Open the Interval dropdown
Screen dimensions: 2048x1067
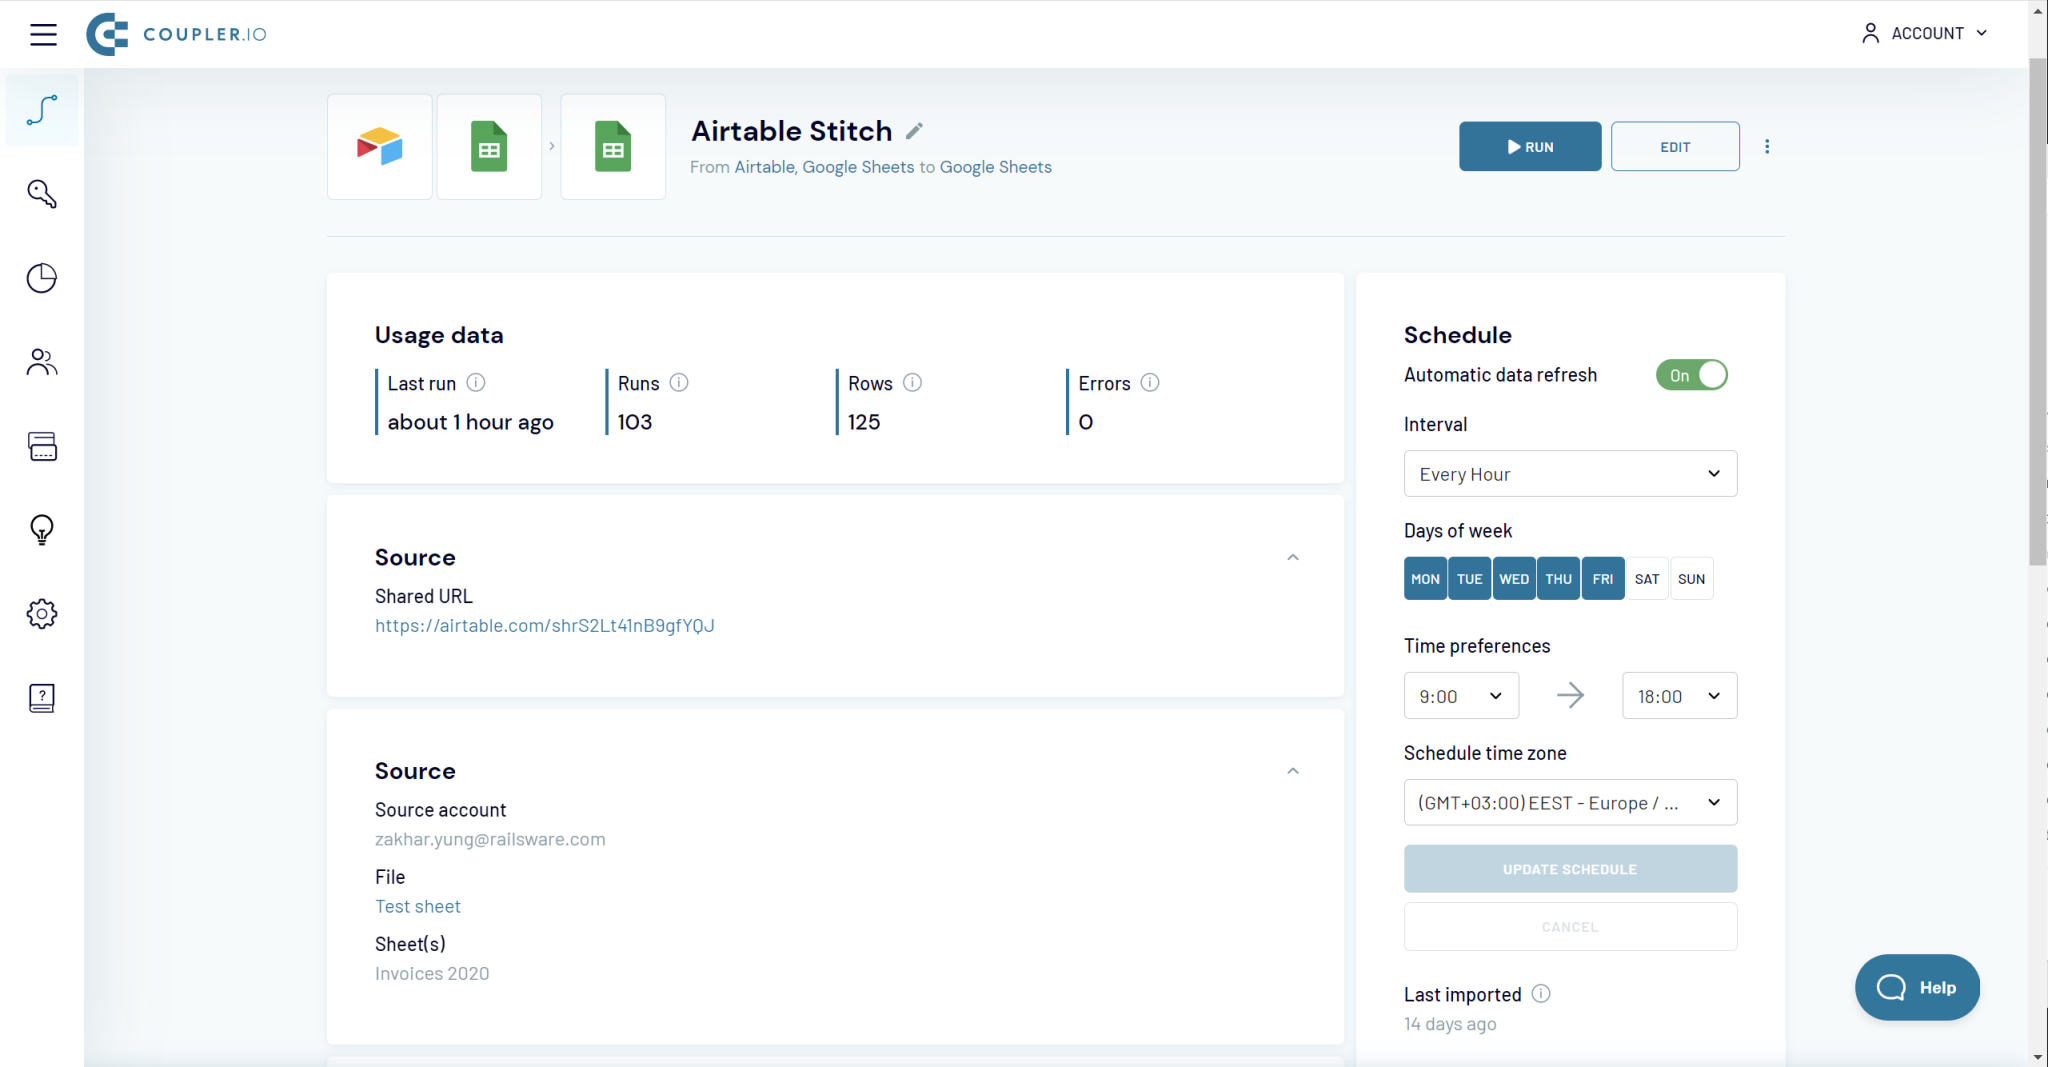pos(1568,473)
